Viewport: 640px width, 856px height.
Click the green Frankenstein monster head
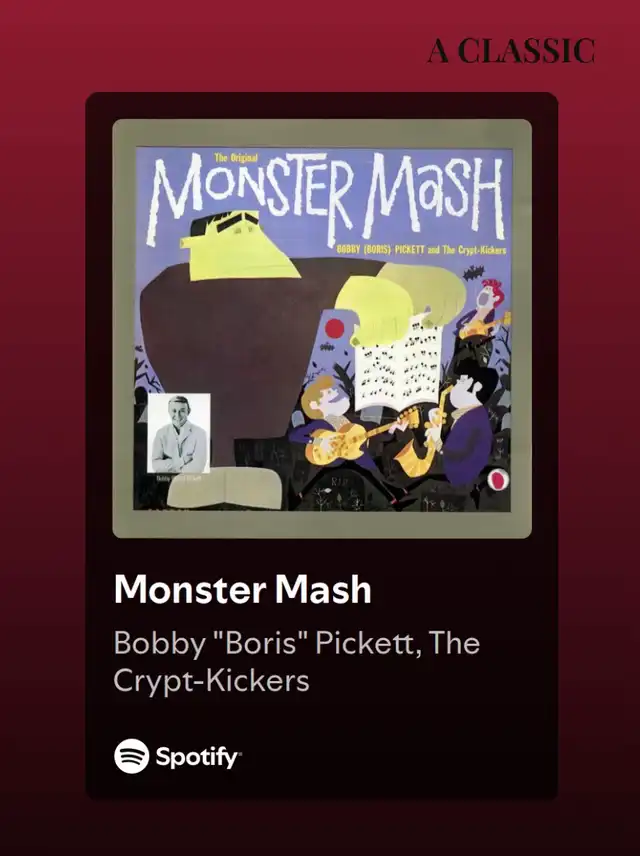[239, 245]
